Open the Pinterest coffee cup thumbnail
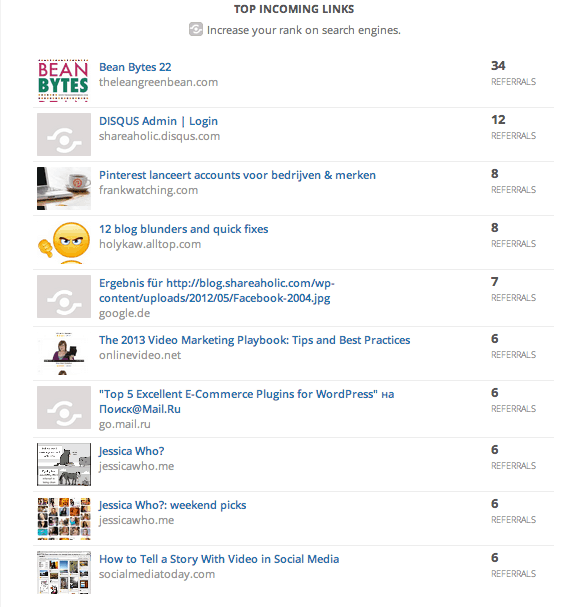Screen dimensions: 582x607 pyautogui.click(x=64, y=189)
